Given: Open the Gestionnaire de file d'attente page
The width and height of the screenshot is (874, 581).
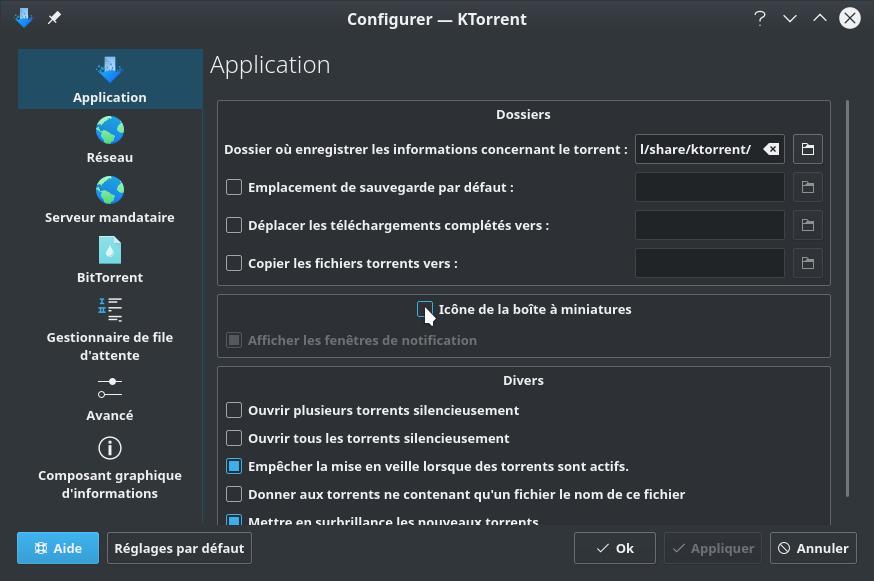Looking at the screenshot, I should point(110,329).
